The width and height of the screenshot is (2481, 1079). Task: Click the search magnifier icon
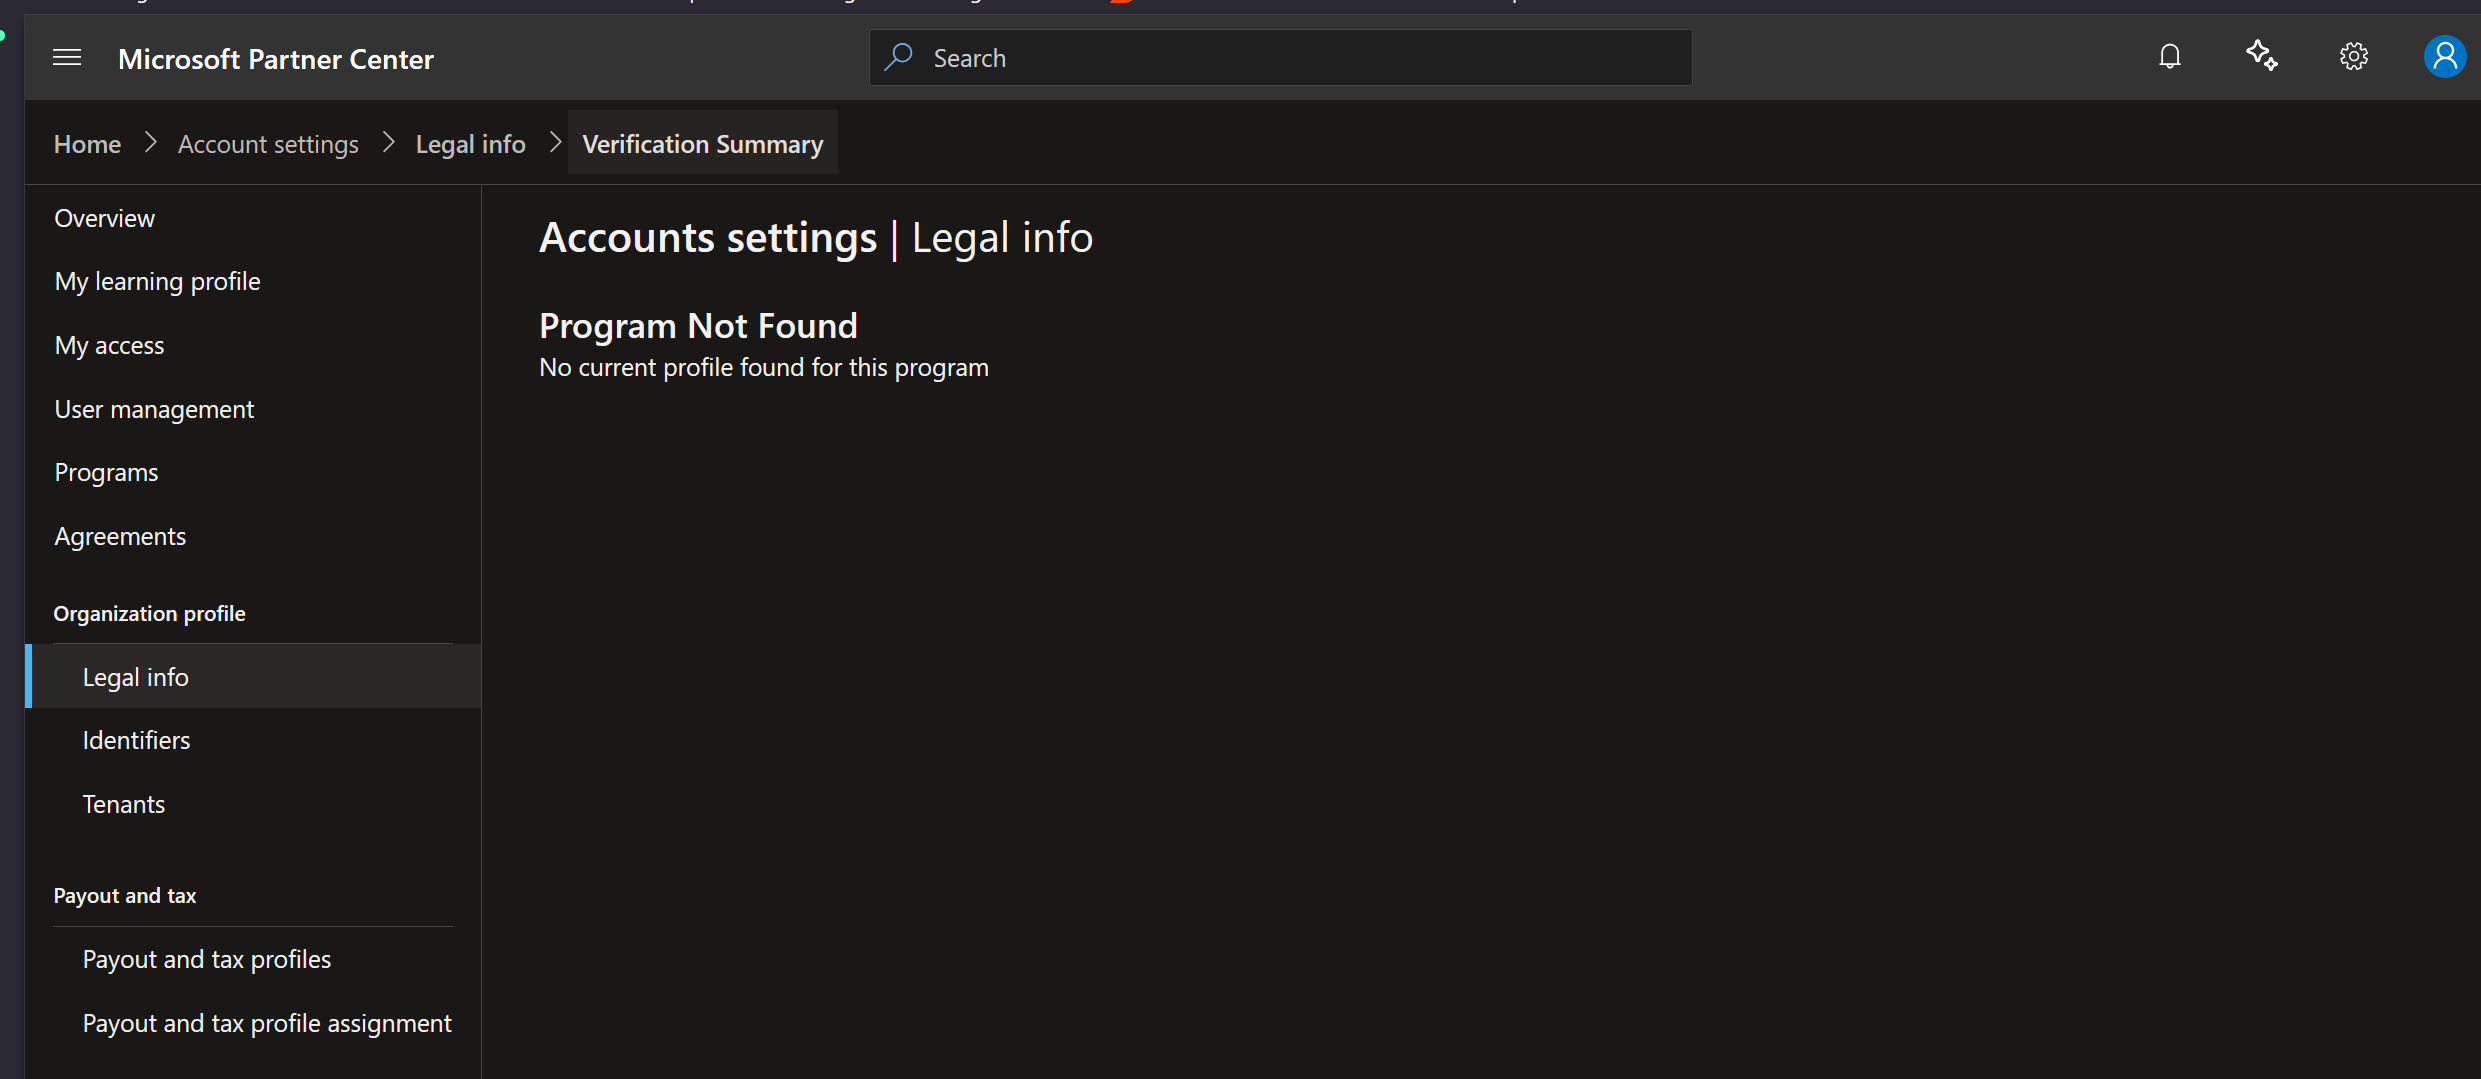click(898, 57)
